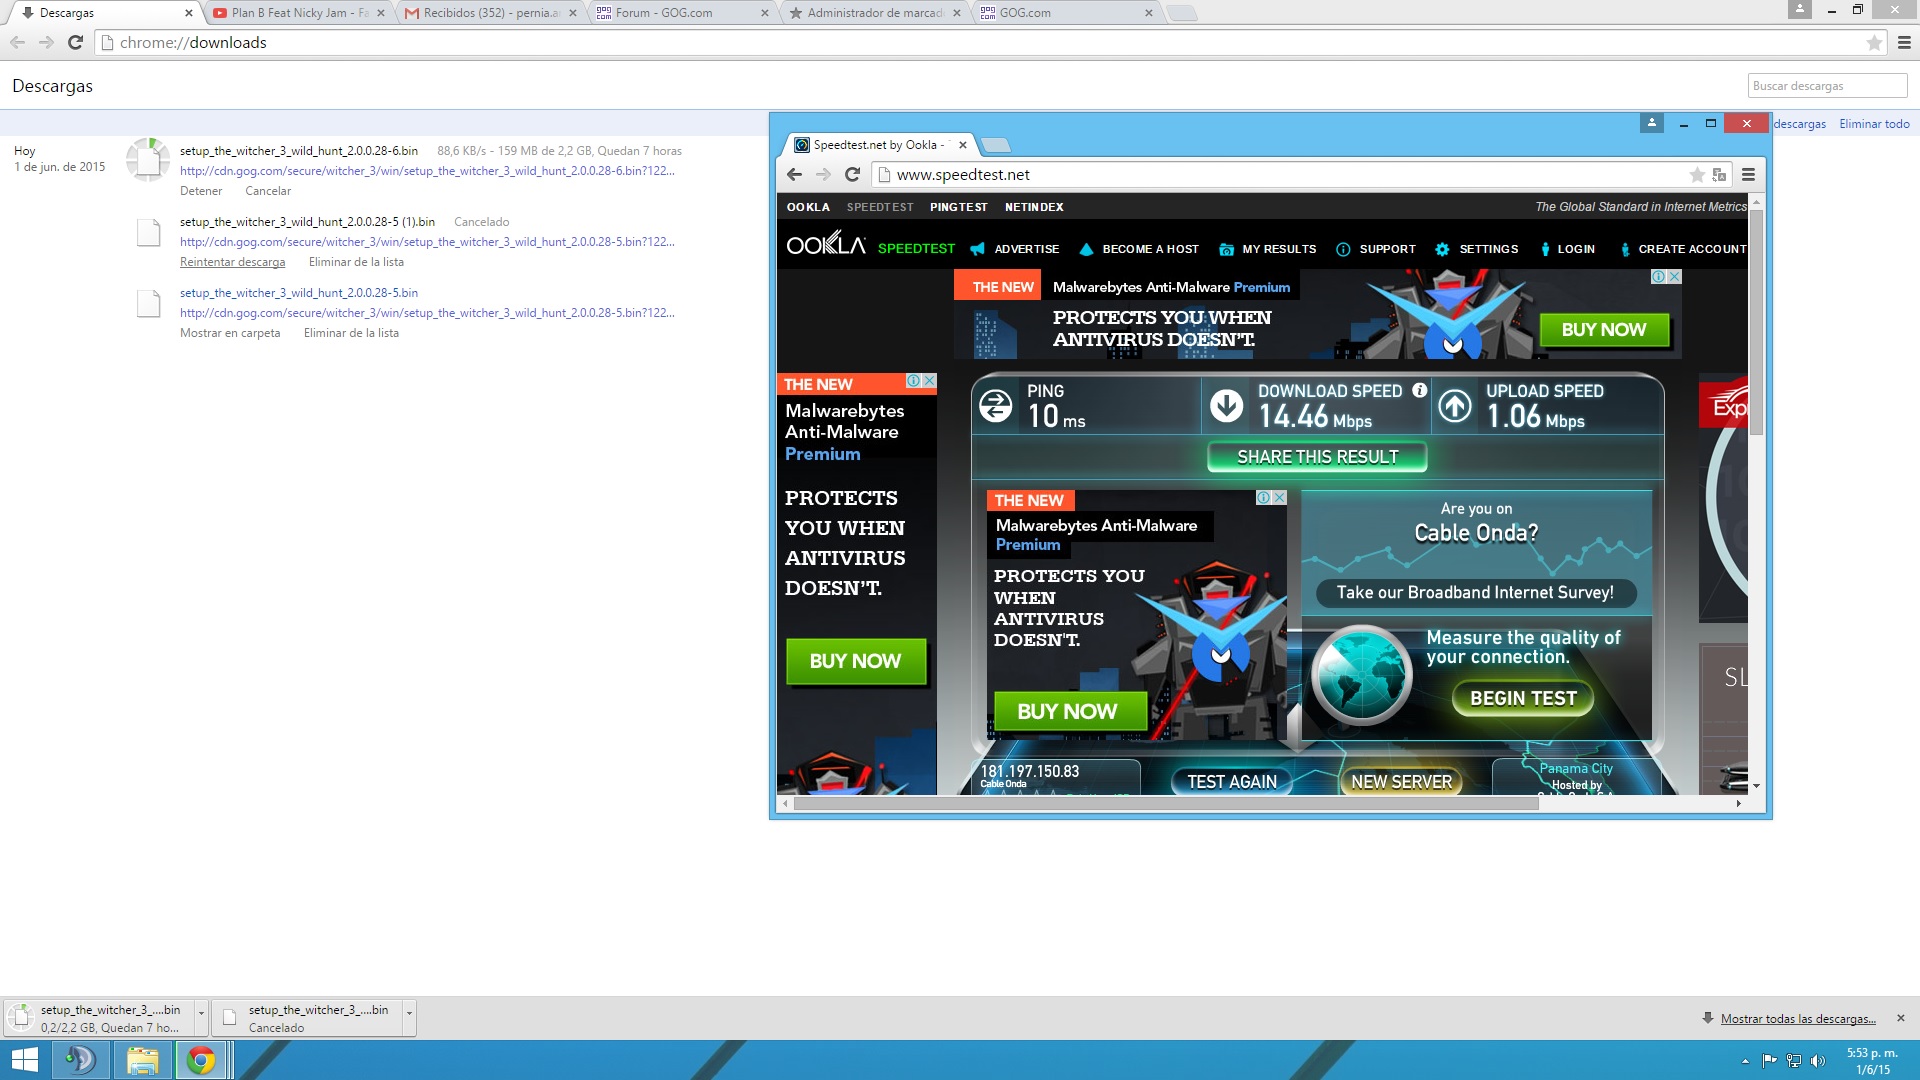Screen dimensions: 1920x1080
Task: Close the top banner ad
Action: coord(1674,276)
